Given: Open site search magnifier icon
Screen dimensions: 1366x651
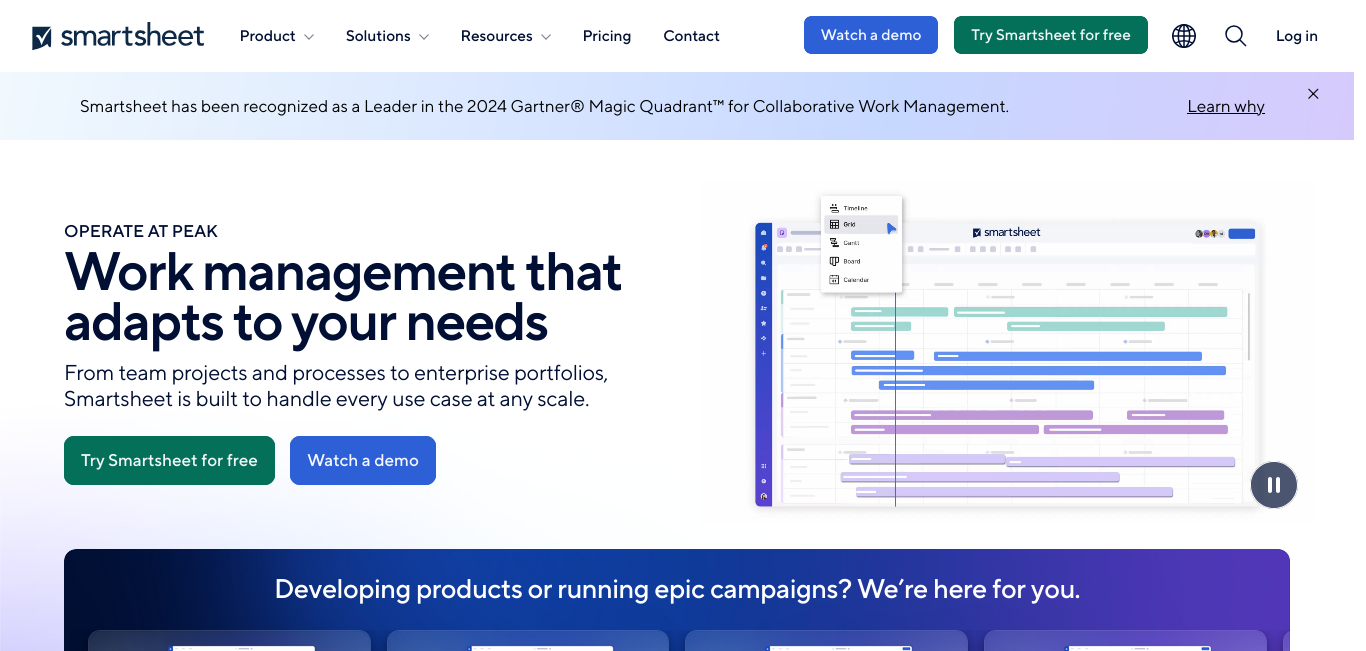Looking at the screenshot, I should [x=1236, y=36].
